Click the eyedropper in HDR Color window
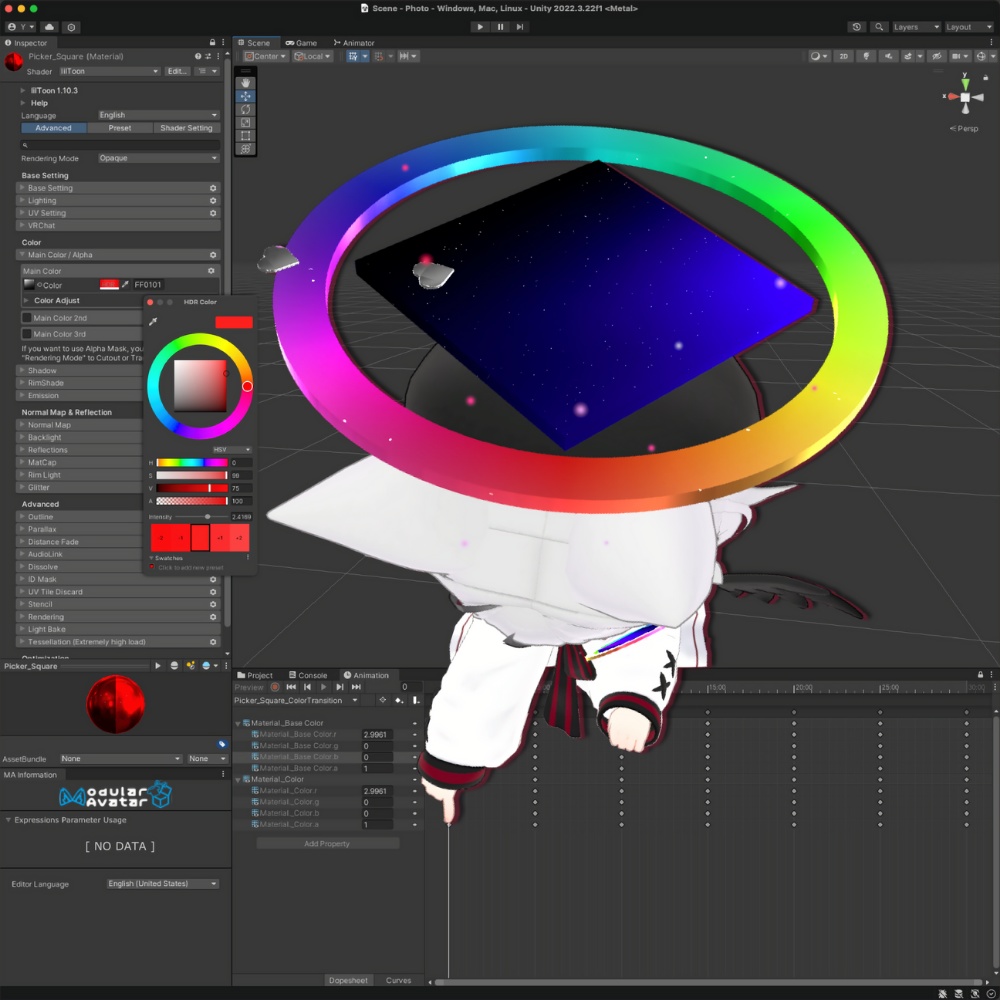Image resolution: width=1000 pixels, height=1000 pixels. [x=153, y=321]
